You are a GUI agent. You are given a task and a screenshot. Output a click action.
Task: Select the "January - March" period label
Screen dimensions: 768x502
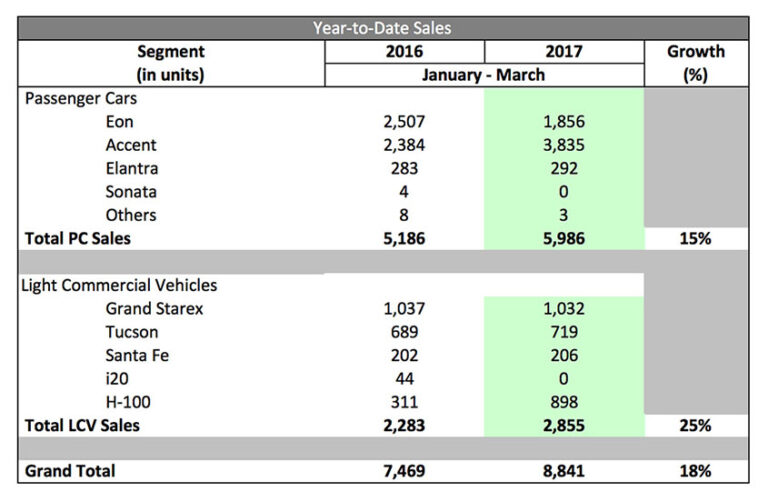point(483,75)
